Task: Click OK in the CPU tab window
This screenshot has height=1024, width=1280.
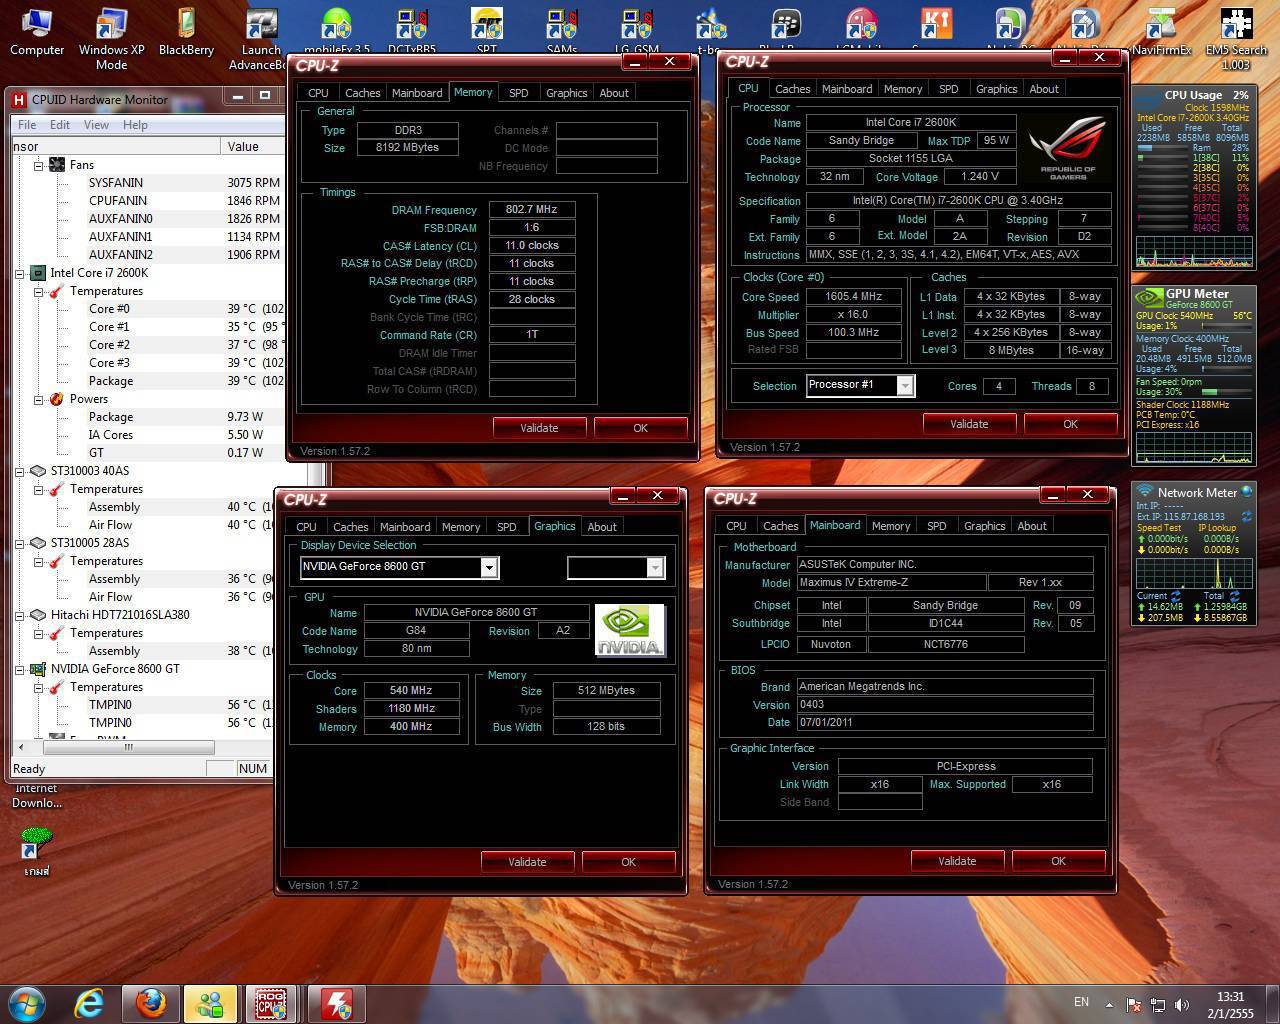Action: [1070, 423]
